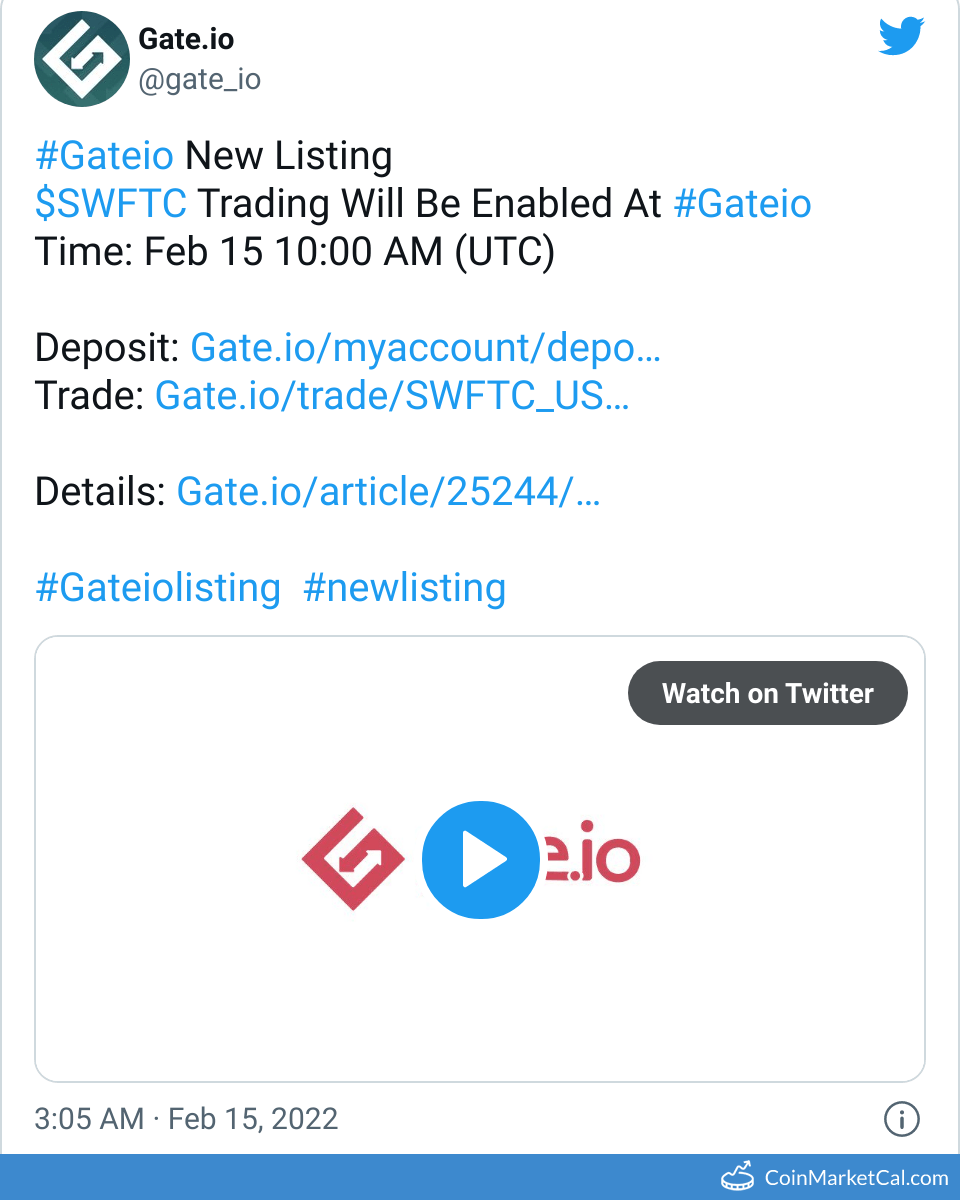Open the tweet info icon
Screen dimensions: 960x1200
coord(901,1118)
